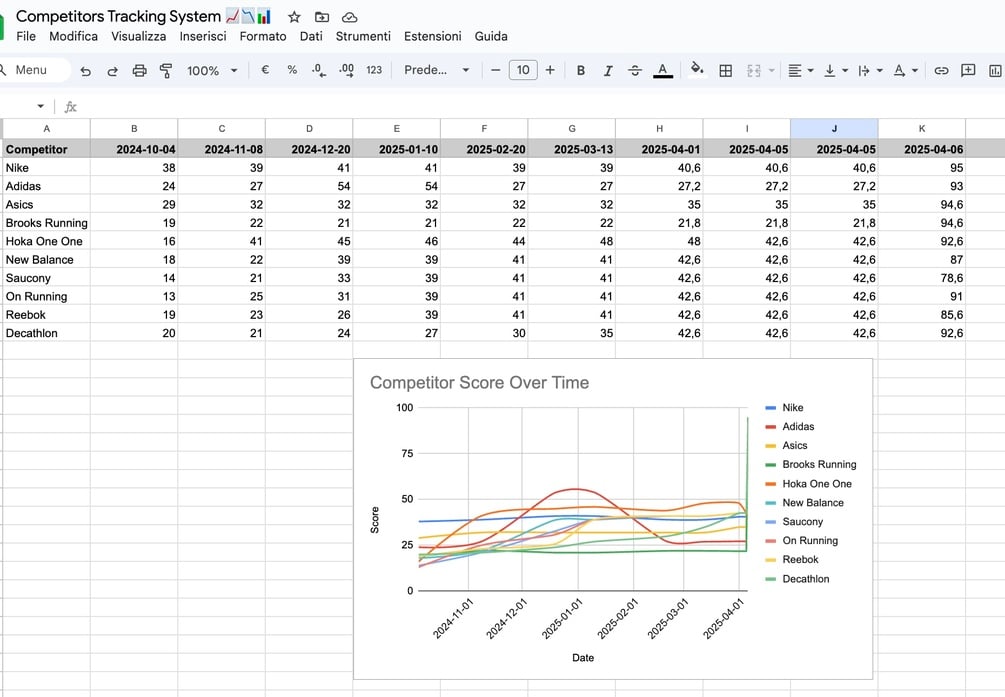The width and height of the screenshot is (1005, 697).
Task: Toggle italic formatting
Action: point(608,71)
